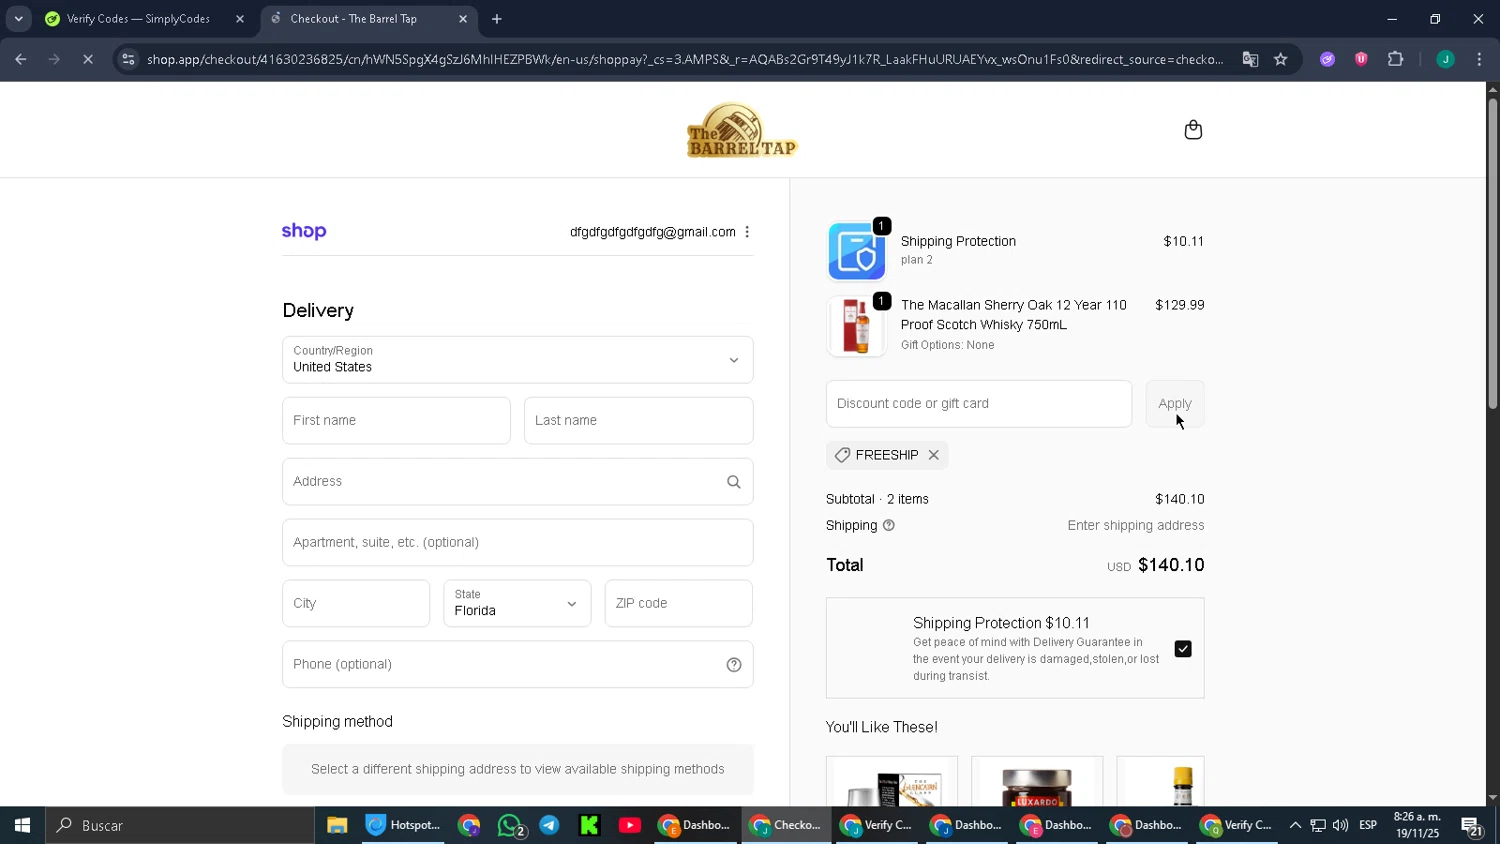Open Telegram from the taskbar

click(x=549, y=826)
